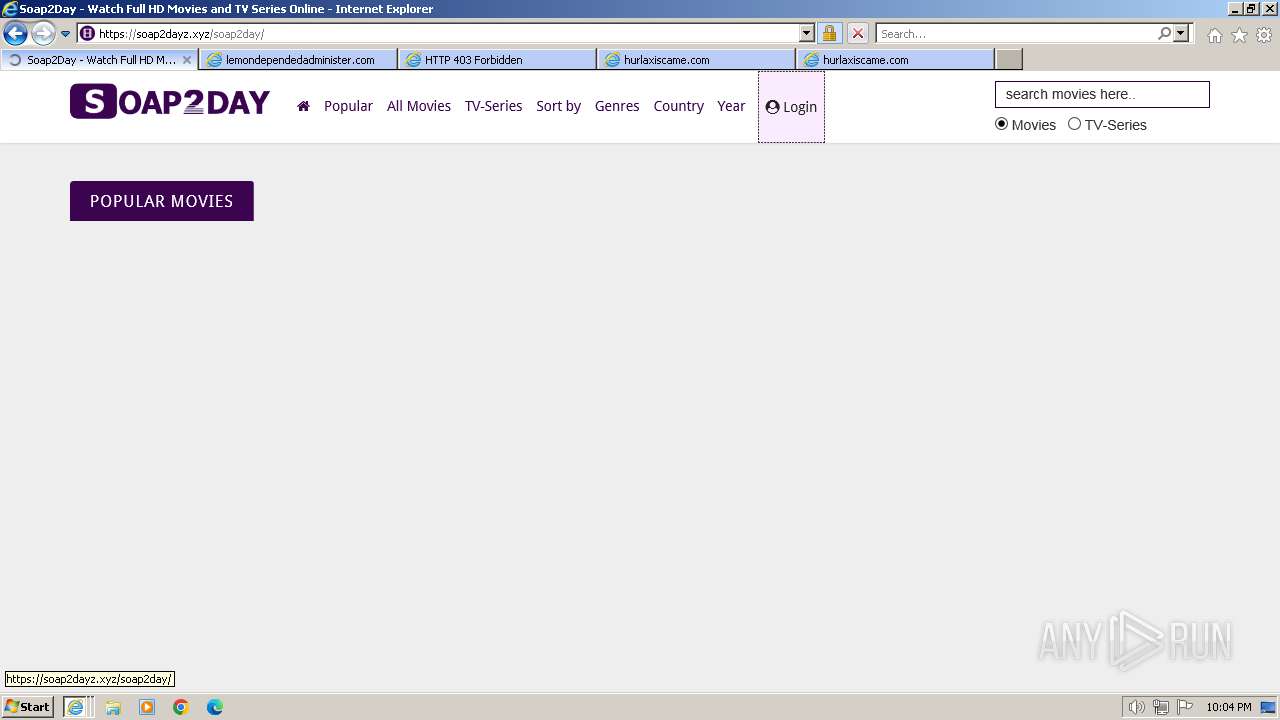1280x720 pixels.
Task: Open the Windows Start menu
Action: click(x=27, y=707)
